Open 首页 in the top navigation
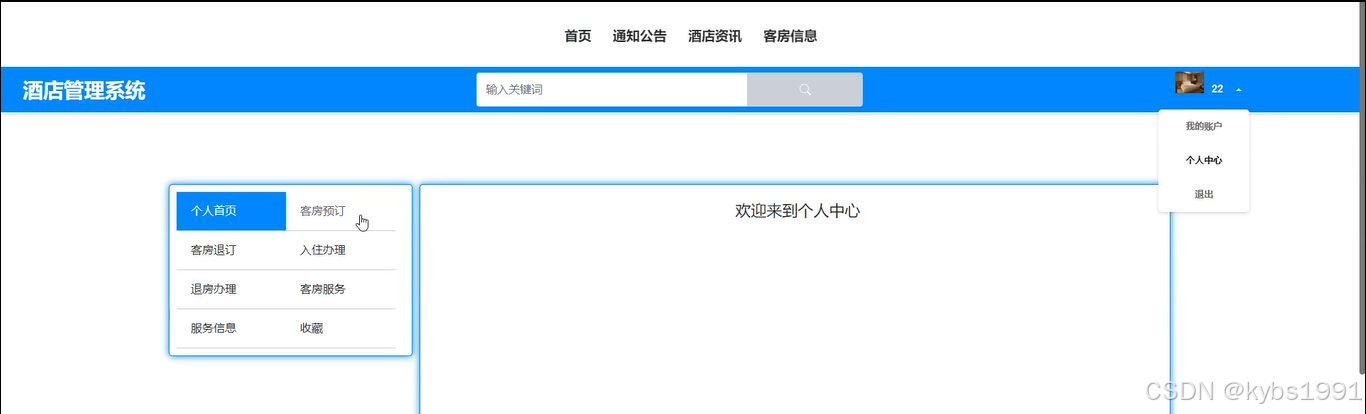The width and height of the screenshot is (1366, 414). click(x=578, y=36)
